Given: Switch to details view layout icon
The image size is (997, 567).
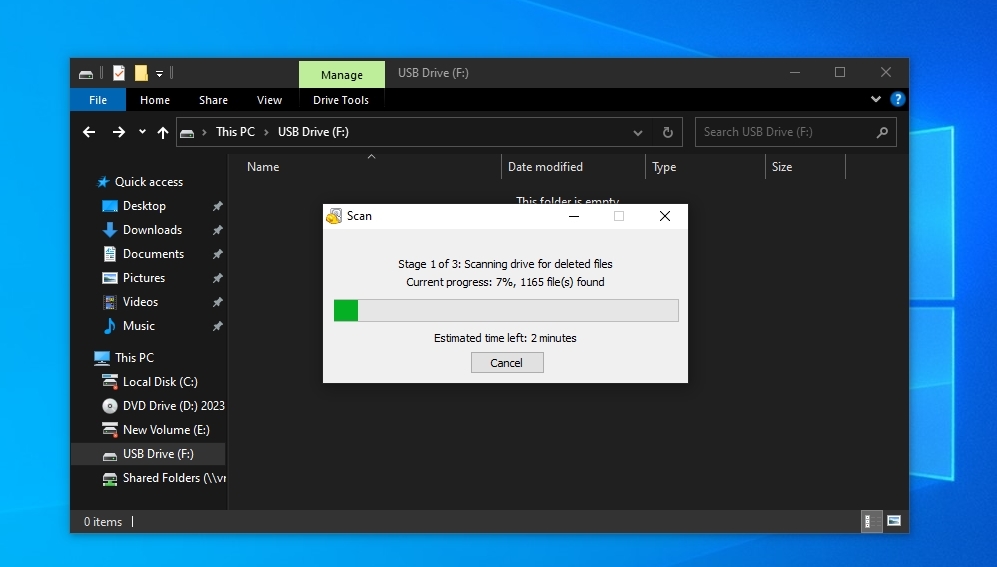Looking at the screenshot, I should 872,521.
